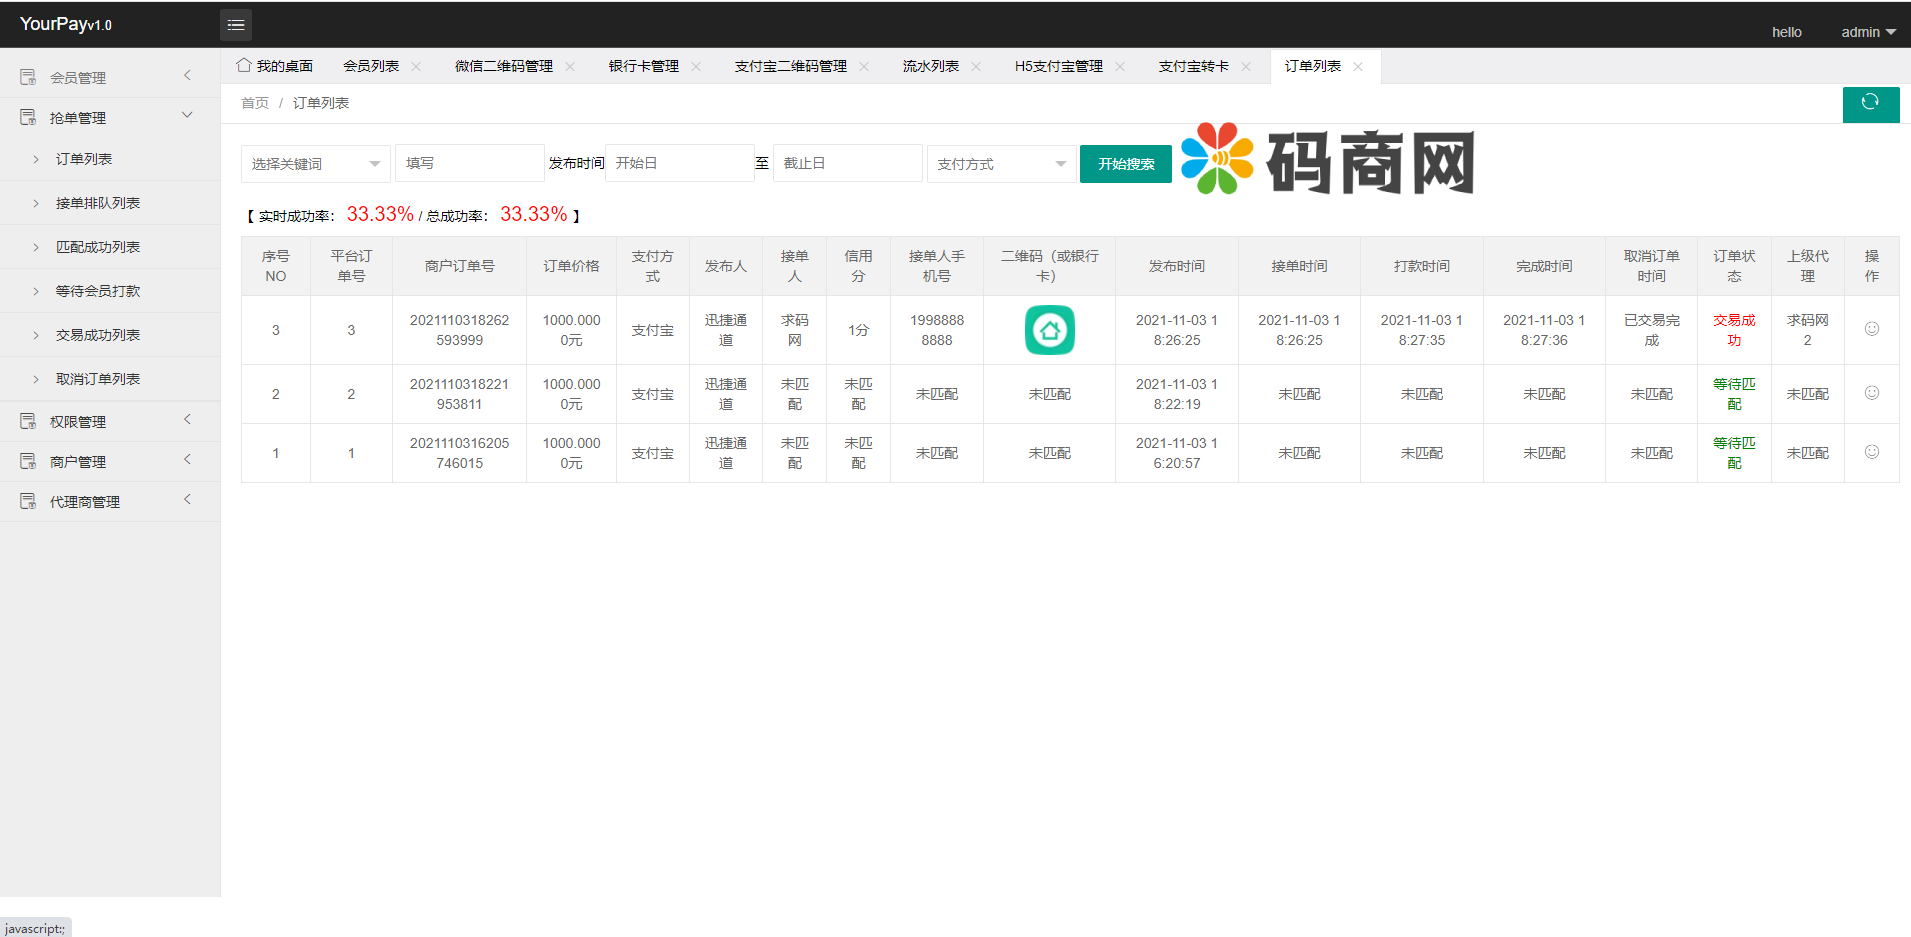Switch to the 银行卡管理 tab

643,67
